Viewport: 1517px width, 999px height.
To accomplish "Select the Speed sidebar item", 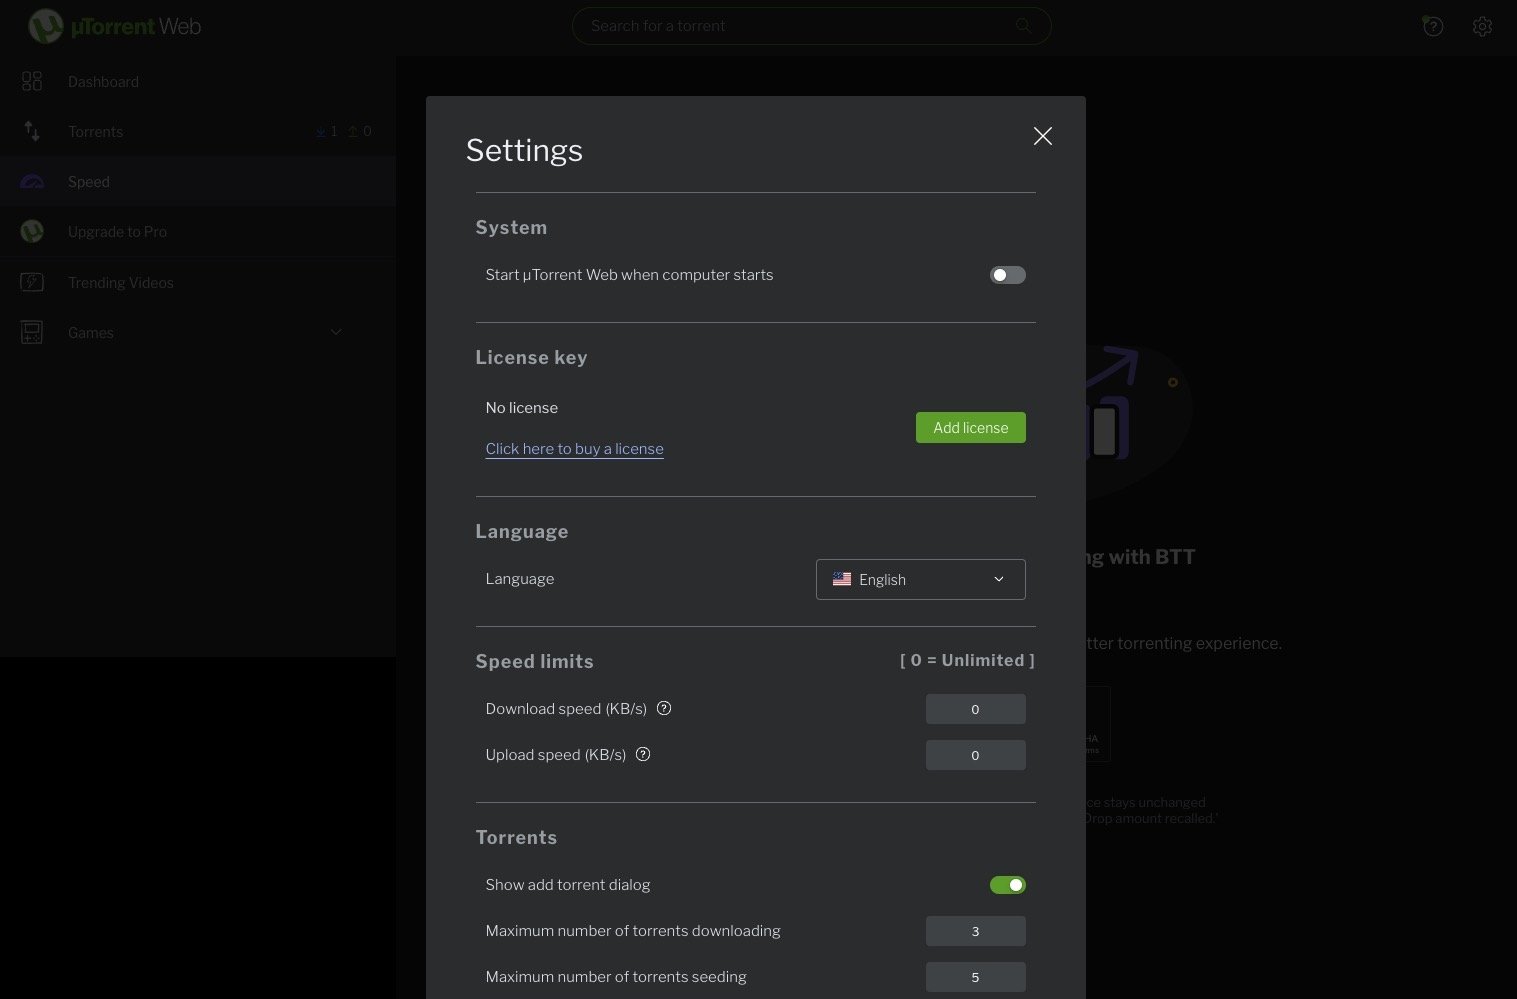I will click(x=198, y=181).
